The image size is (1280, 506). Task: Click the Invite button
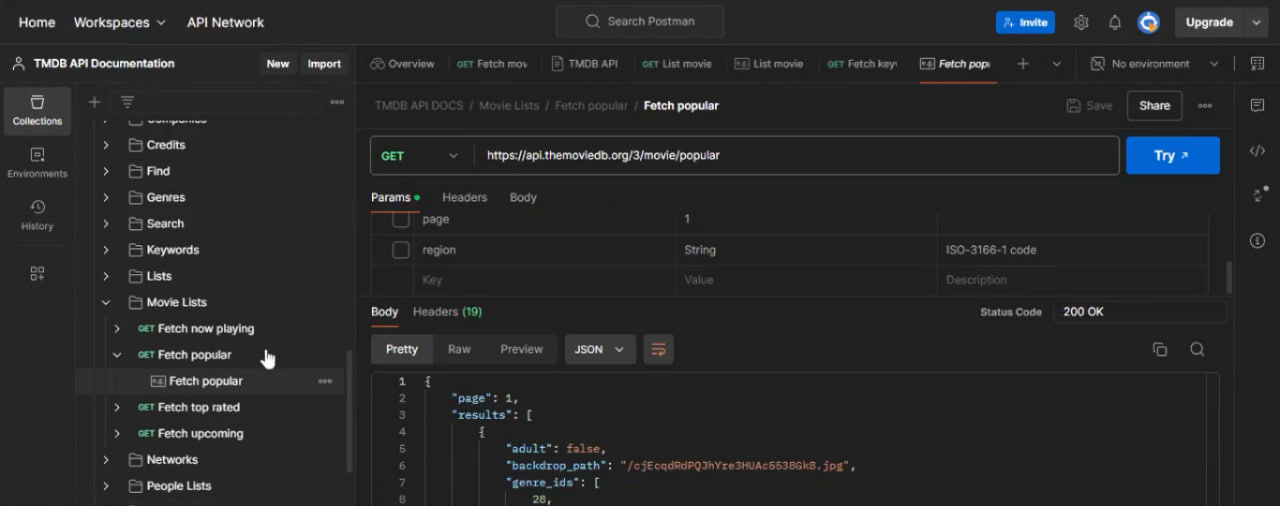1025,22
